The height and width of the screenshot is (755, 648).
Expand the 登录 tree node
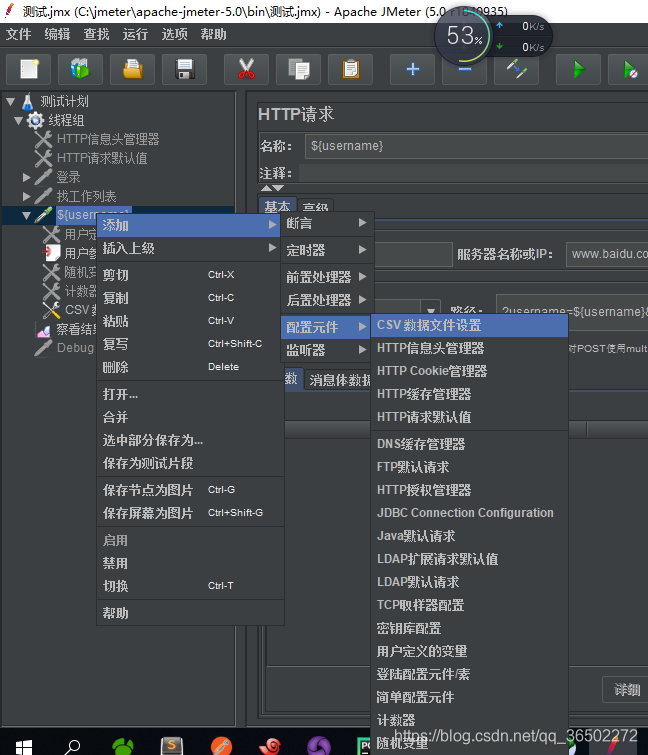pos(26,178)
